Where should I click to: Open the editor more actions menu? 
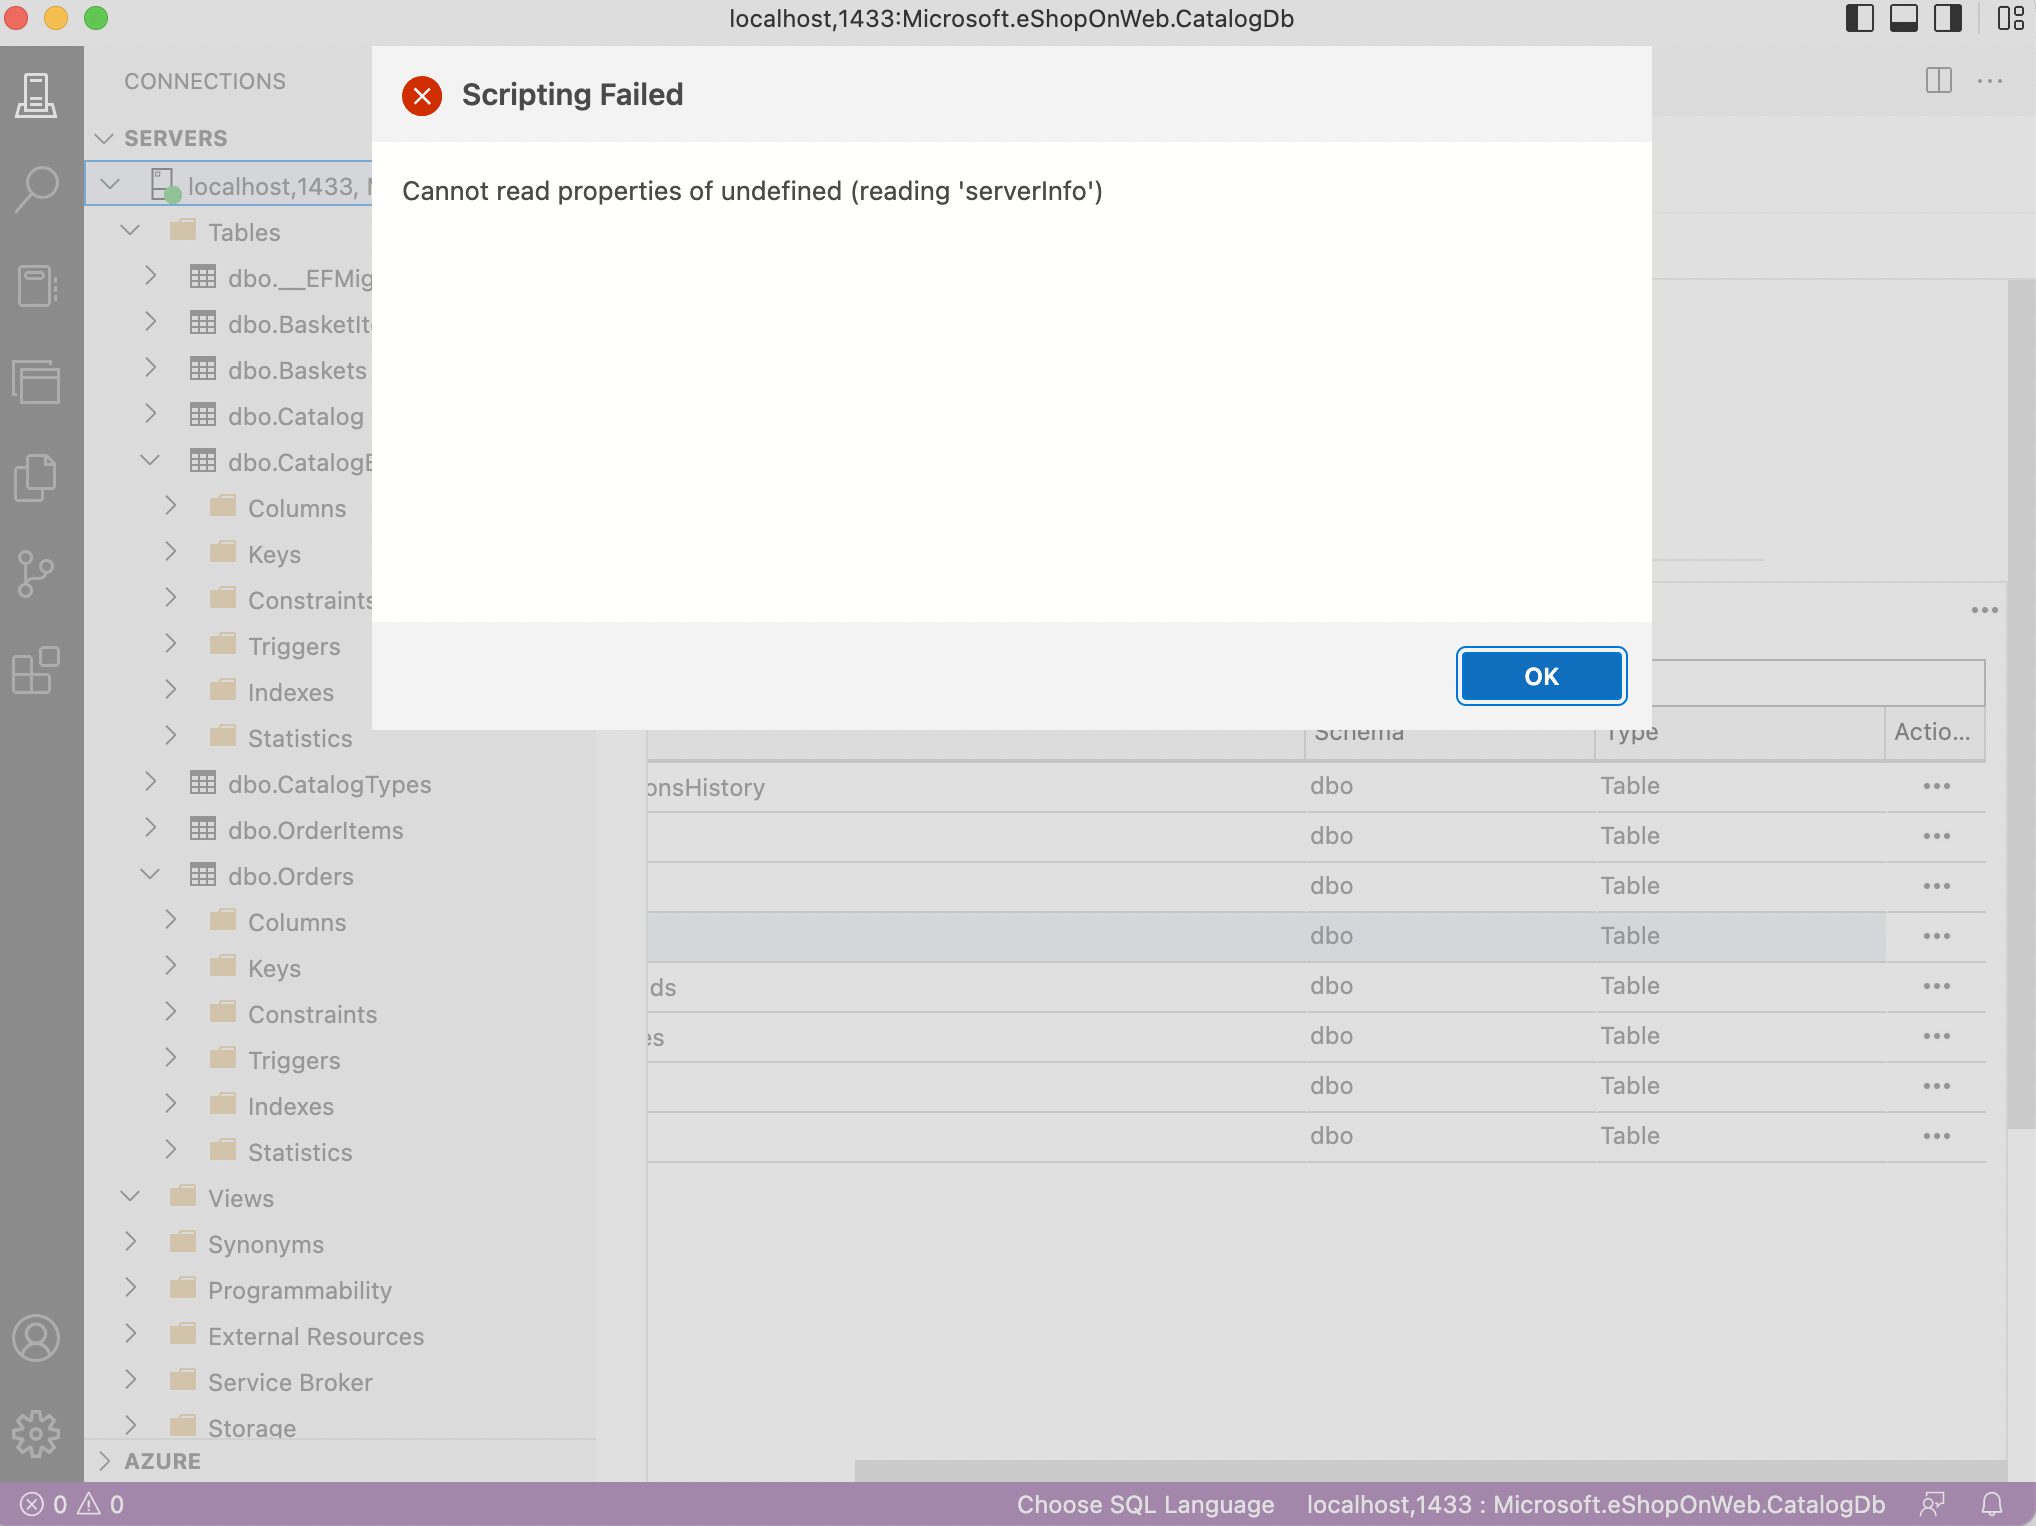(1989, 81)
